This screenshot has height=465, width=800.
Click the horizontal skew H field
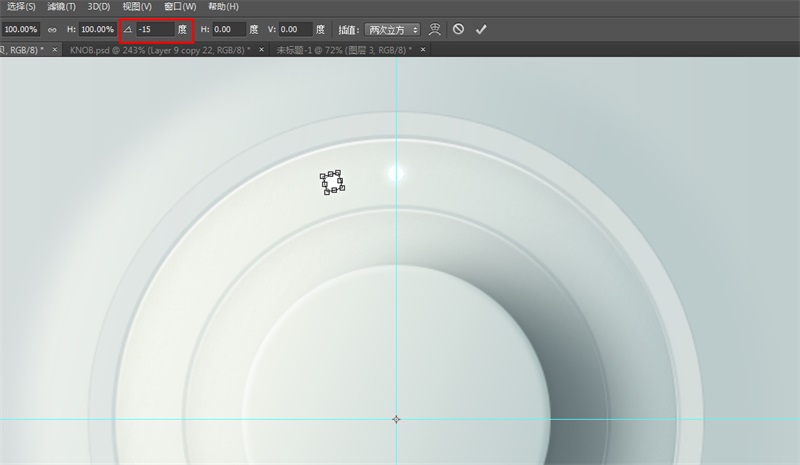pyautogui.click(x=228, y=30)
